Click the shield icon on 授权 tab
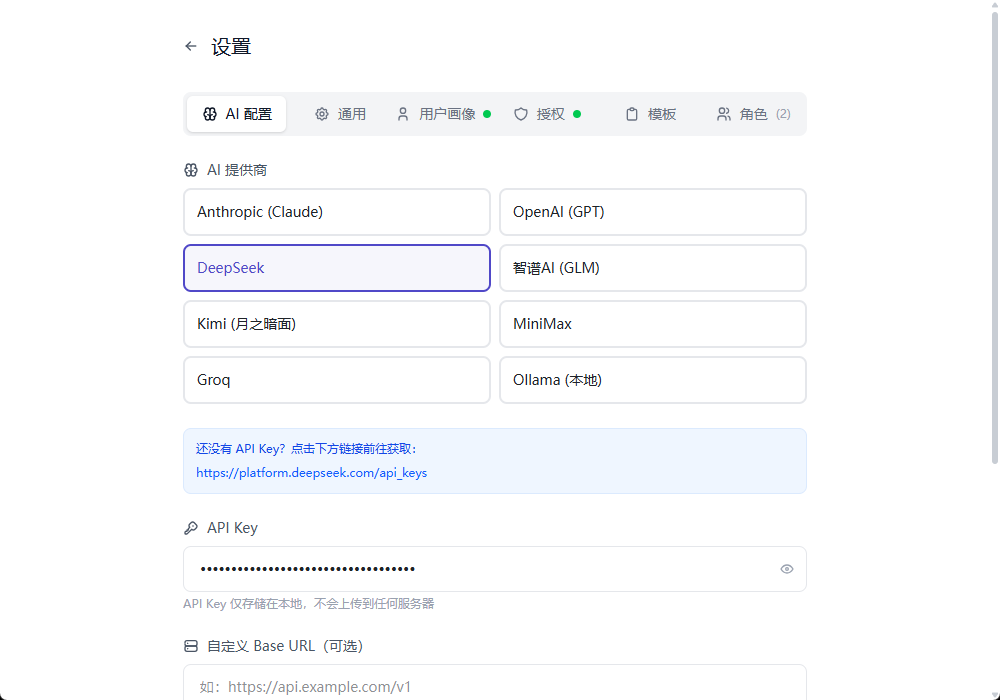This screenshot has width=1000, height=700. [x=521, y=114]
